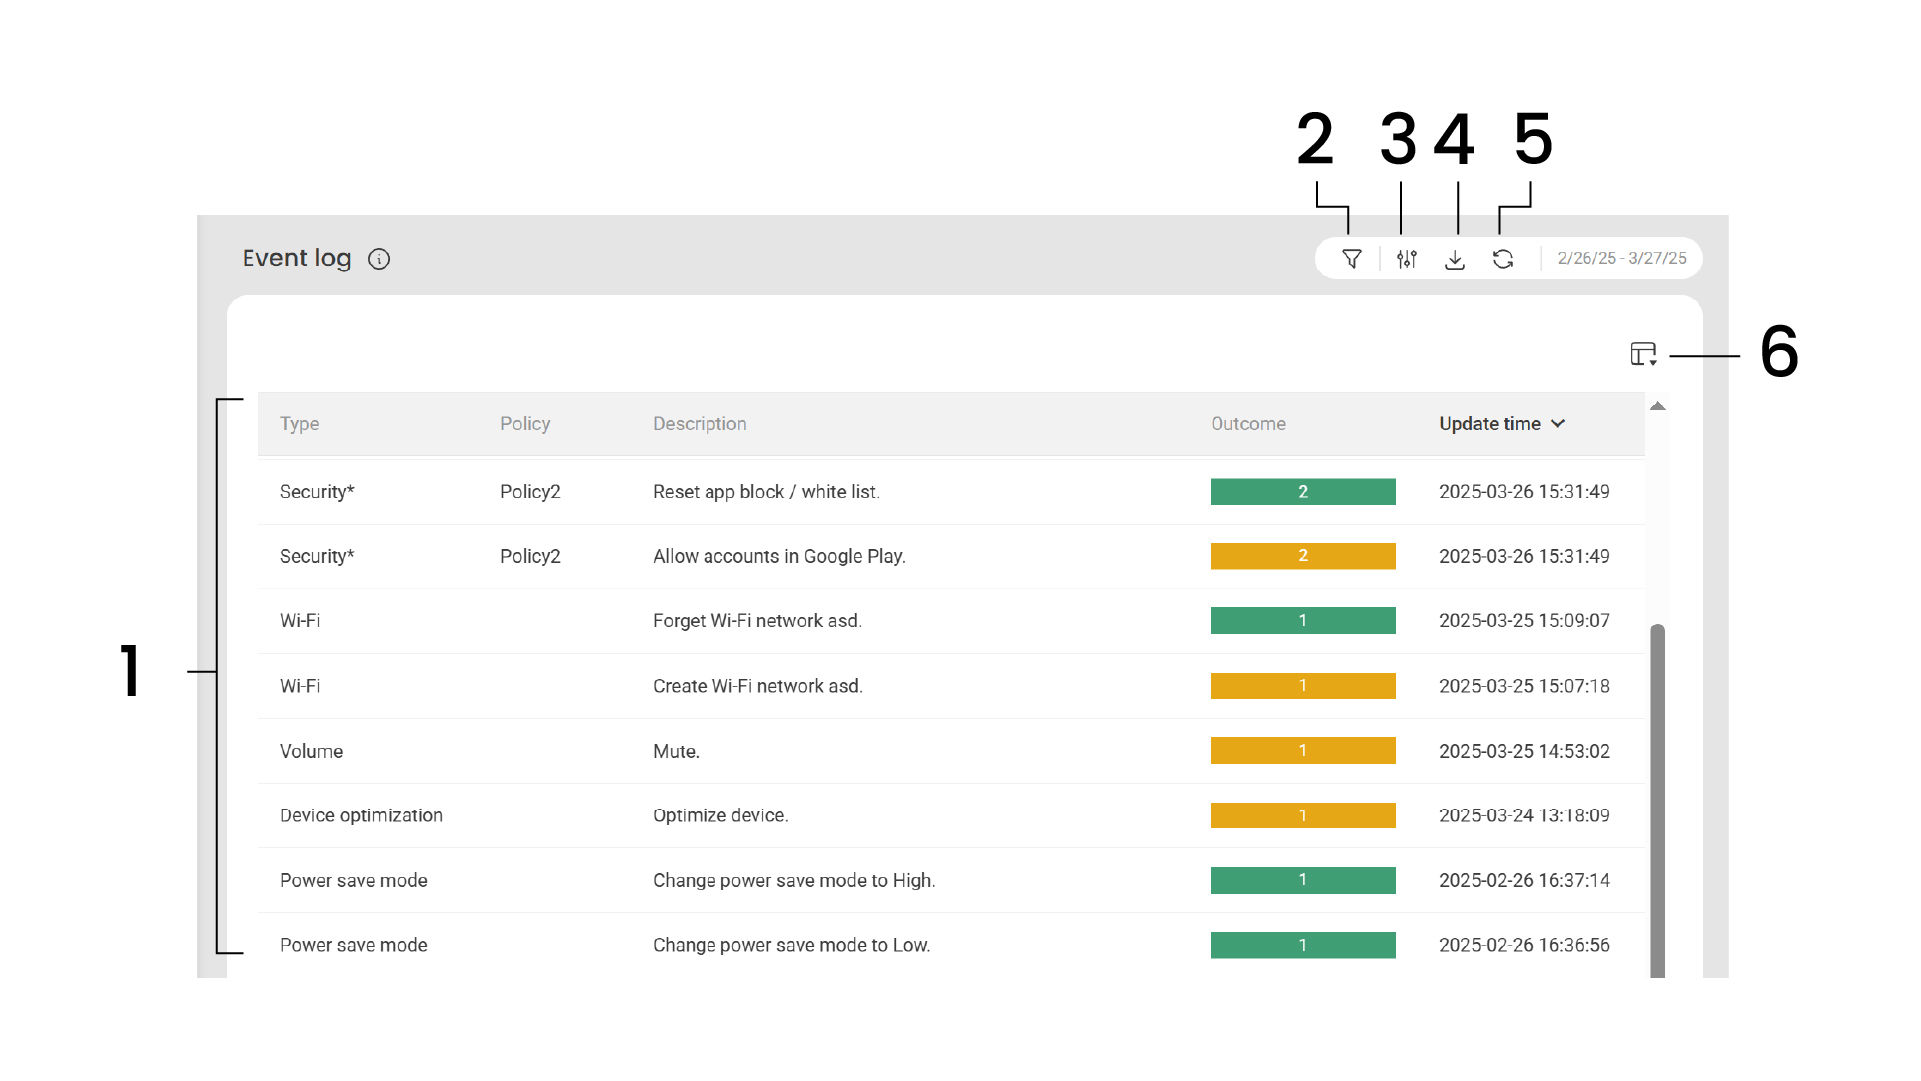Screen dimensions: 1921x1081
Task: Refresh the event log
Action: coord(1503,259)
